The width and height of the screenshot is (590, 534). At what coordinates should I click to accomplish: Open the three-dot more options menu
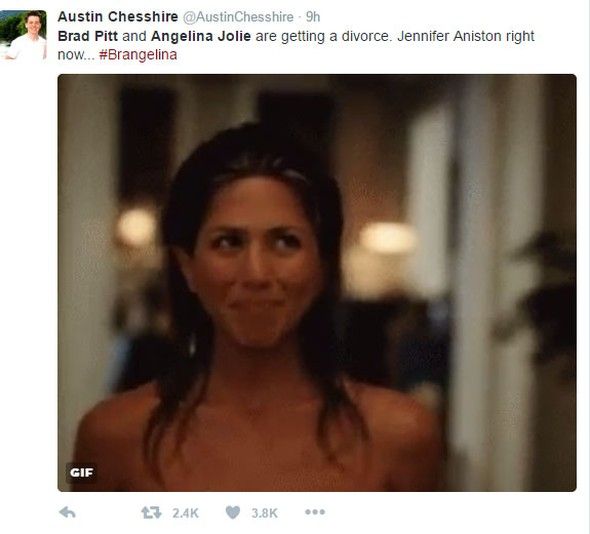[x=315, y=512]
